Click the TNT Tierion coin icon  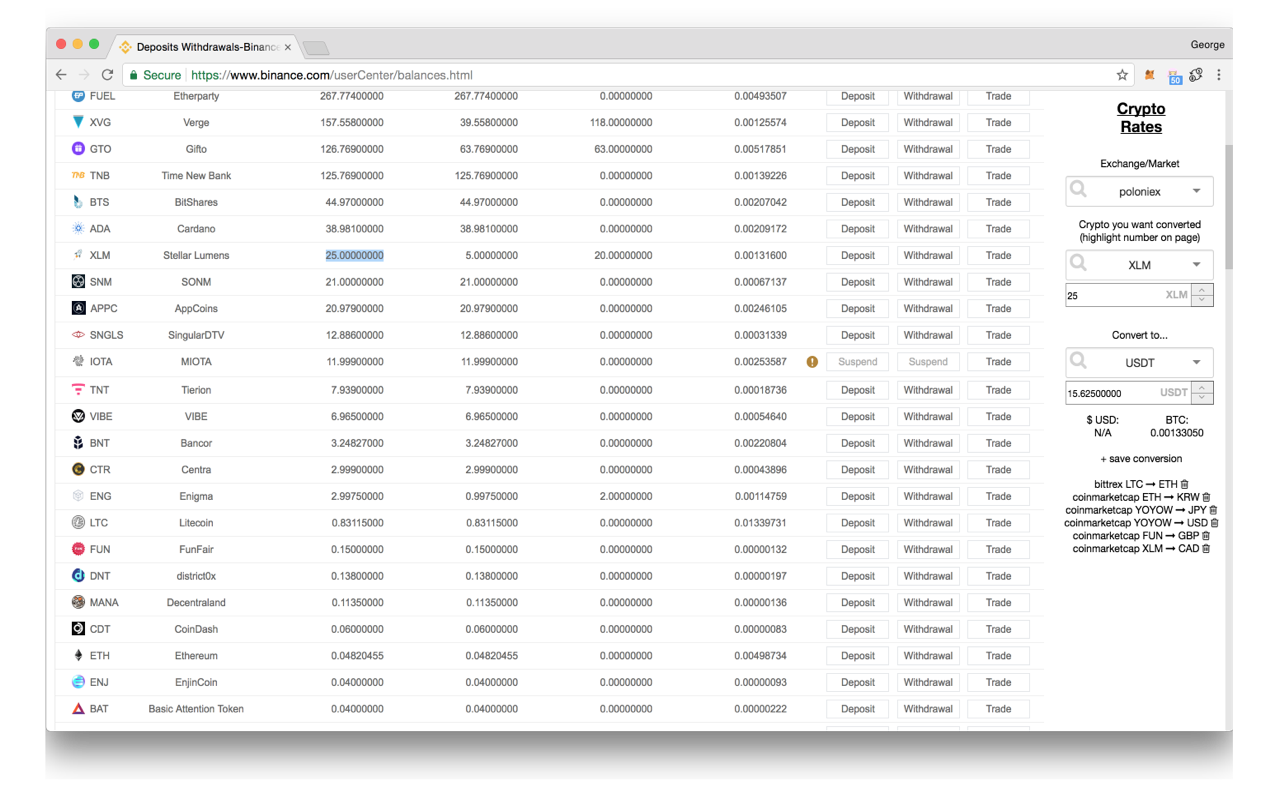(x=78, y=390)
